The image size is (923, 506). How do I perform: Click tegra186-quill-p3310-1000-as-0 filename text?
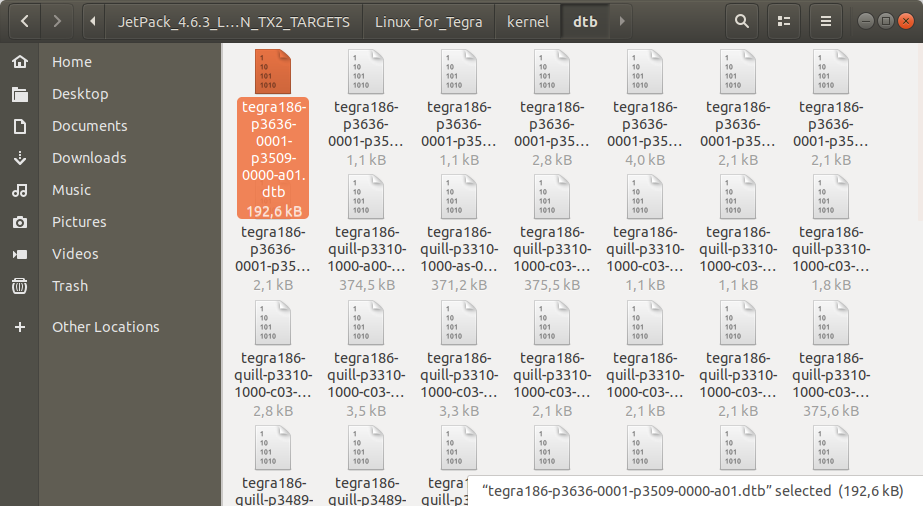pyautogui.click(x=459, y=249)
